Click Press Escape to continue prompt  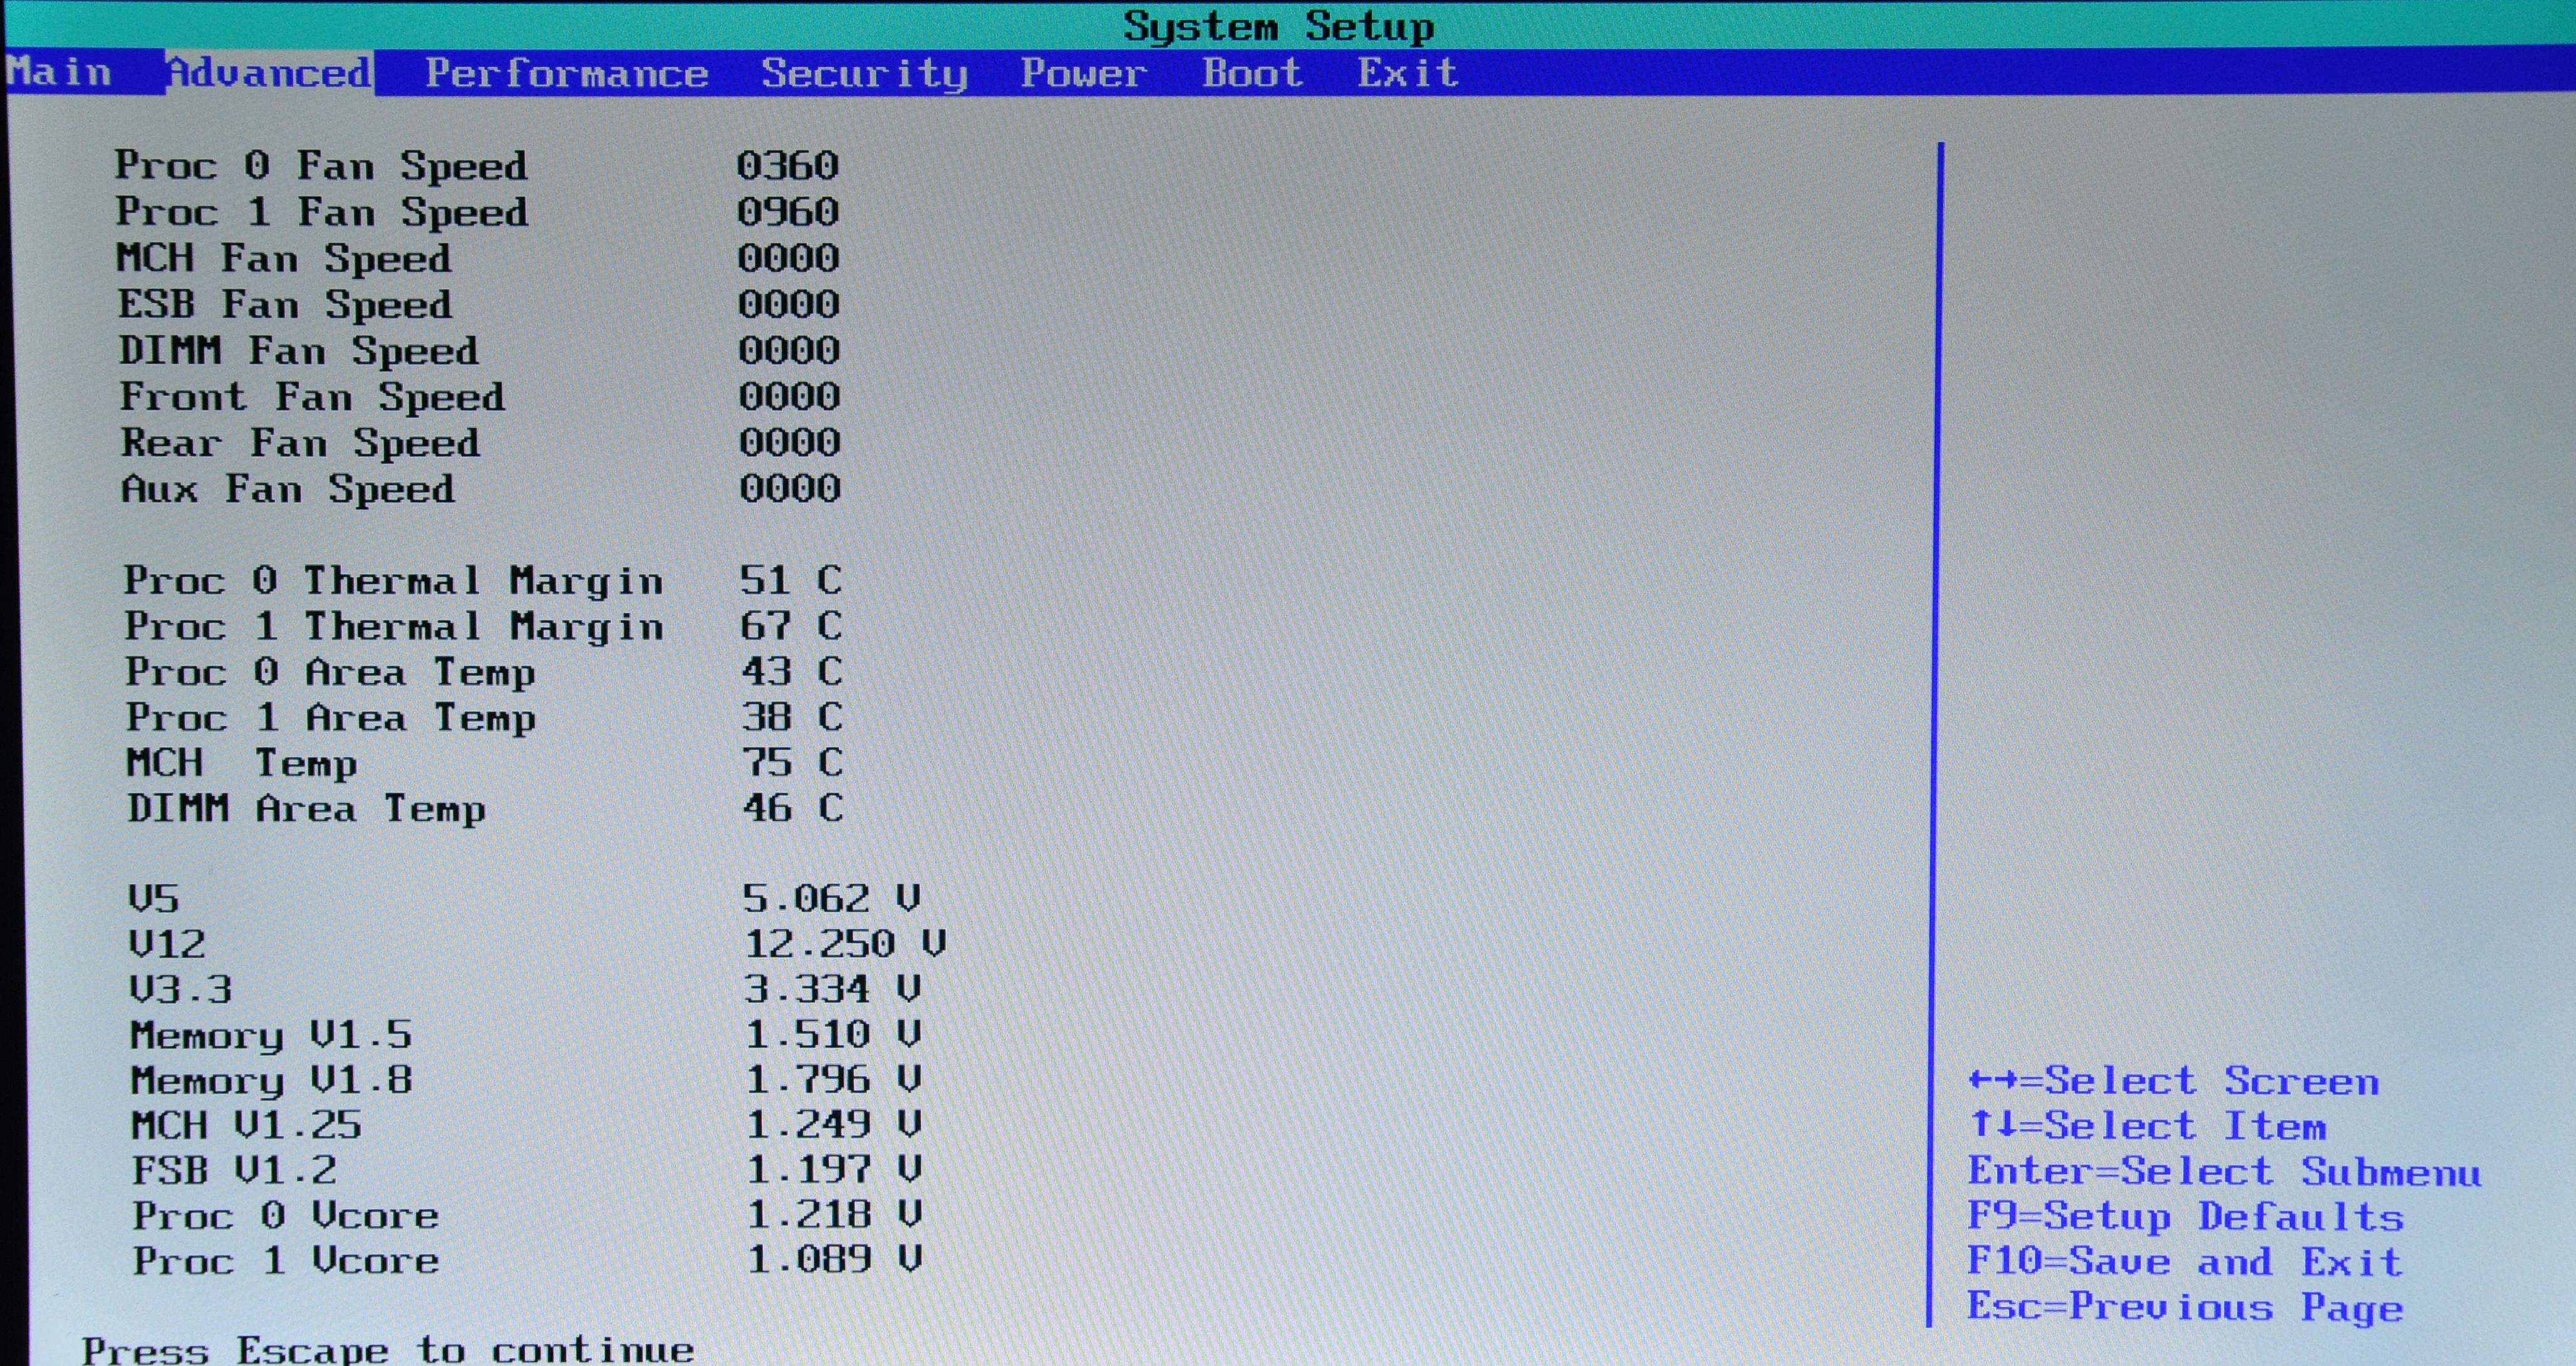tap(388, 1350)
